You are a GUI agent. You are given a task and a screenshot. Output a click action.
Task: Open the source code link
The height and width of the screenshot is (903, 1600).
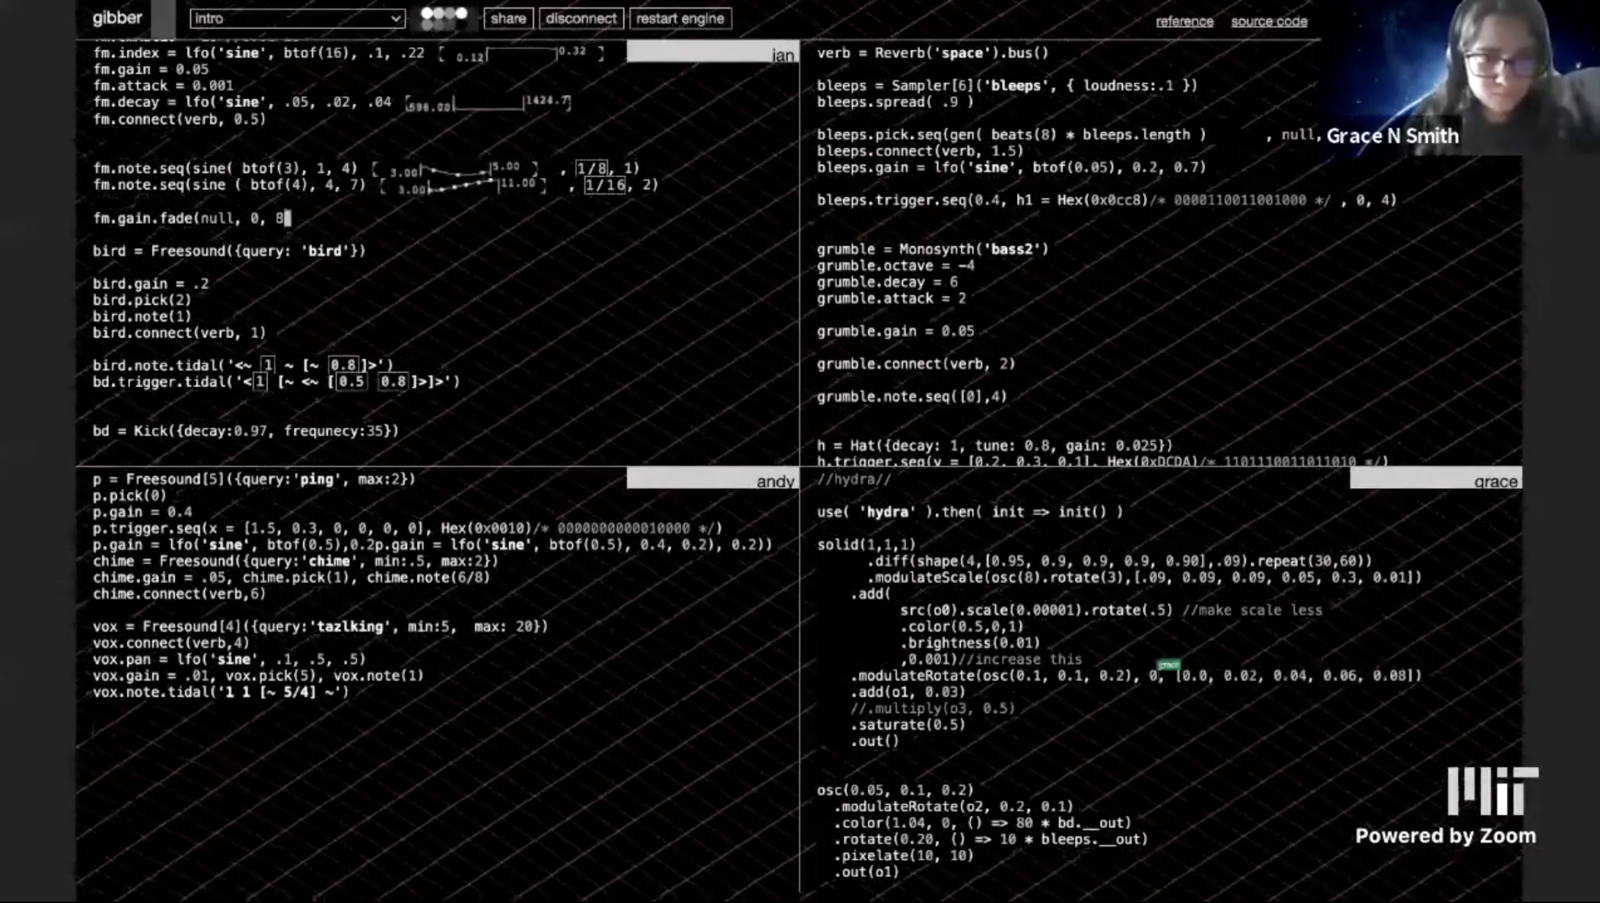click(x=1268, y=21)
